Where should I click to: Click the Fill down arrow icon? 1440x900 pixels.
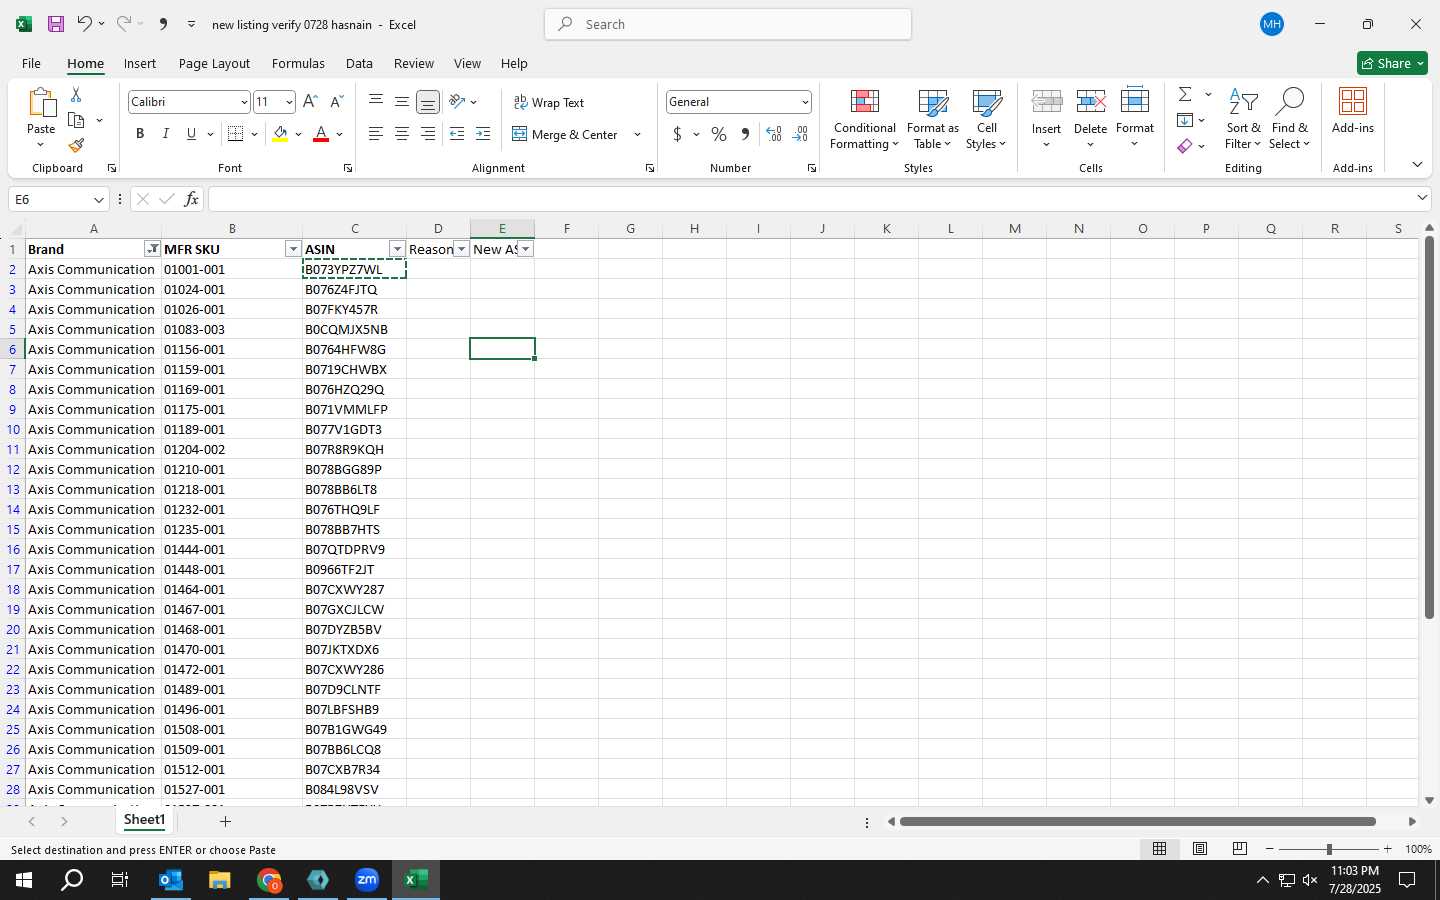pyautogui.click(x=1185, y=120)
